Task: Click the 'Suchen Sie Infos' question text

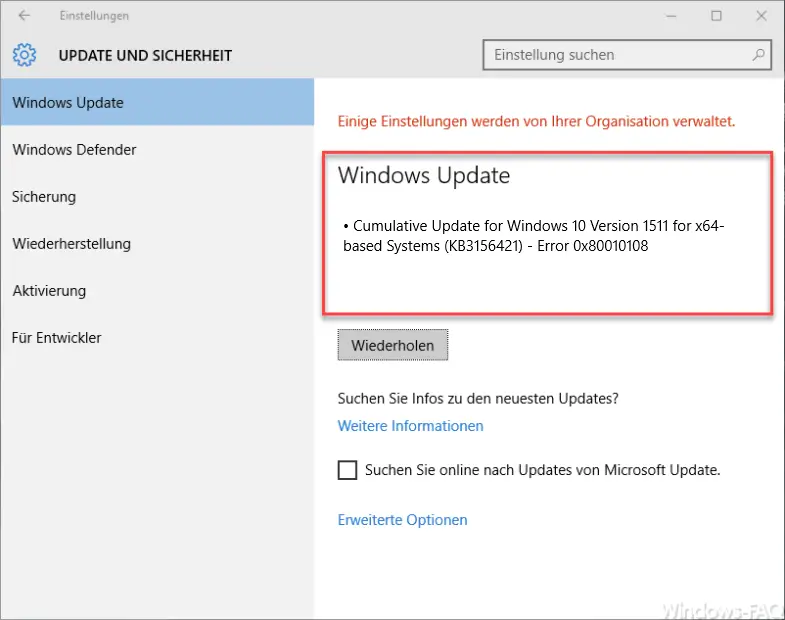Action: click(x=478, y=399)
